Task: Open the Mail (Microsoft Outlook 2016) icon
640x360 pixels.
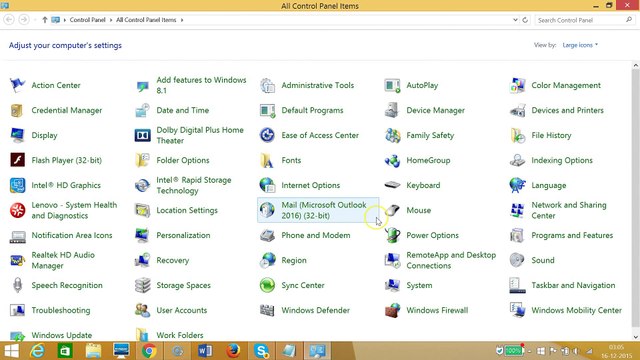Action: (267, 210)
